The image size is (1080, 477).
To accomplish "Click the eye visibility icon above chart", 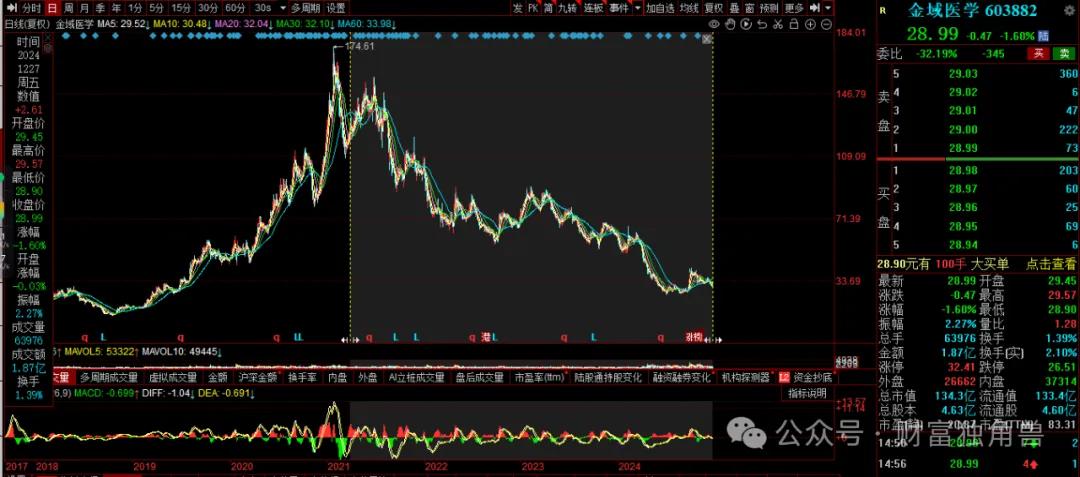I will [x=714, y=25].
